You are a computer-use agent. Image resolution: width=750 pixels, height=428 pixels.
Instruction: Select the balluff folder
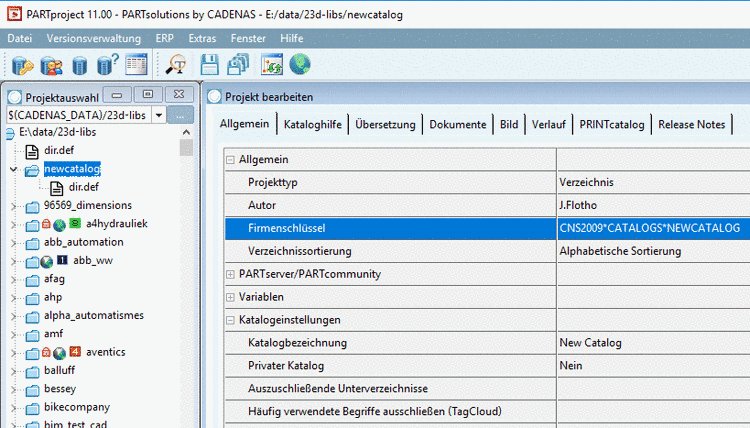pos(59,370)
